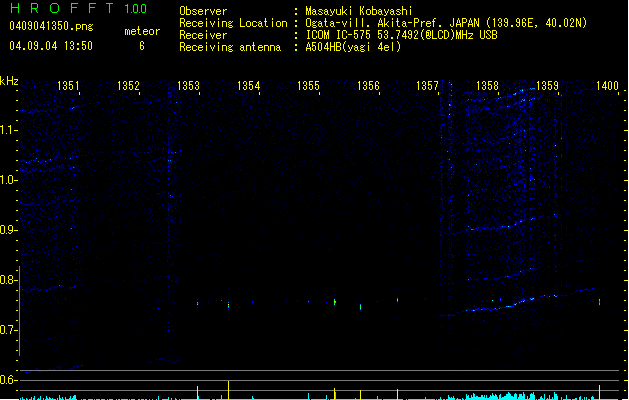Click the ICOM IC-575 receiver text
The height and width of the screenshot is (400, 629).
click(402, 35)
